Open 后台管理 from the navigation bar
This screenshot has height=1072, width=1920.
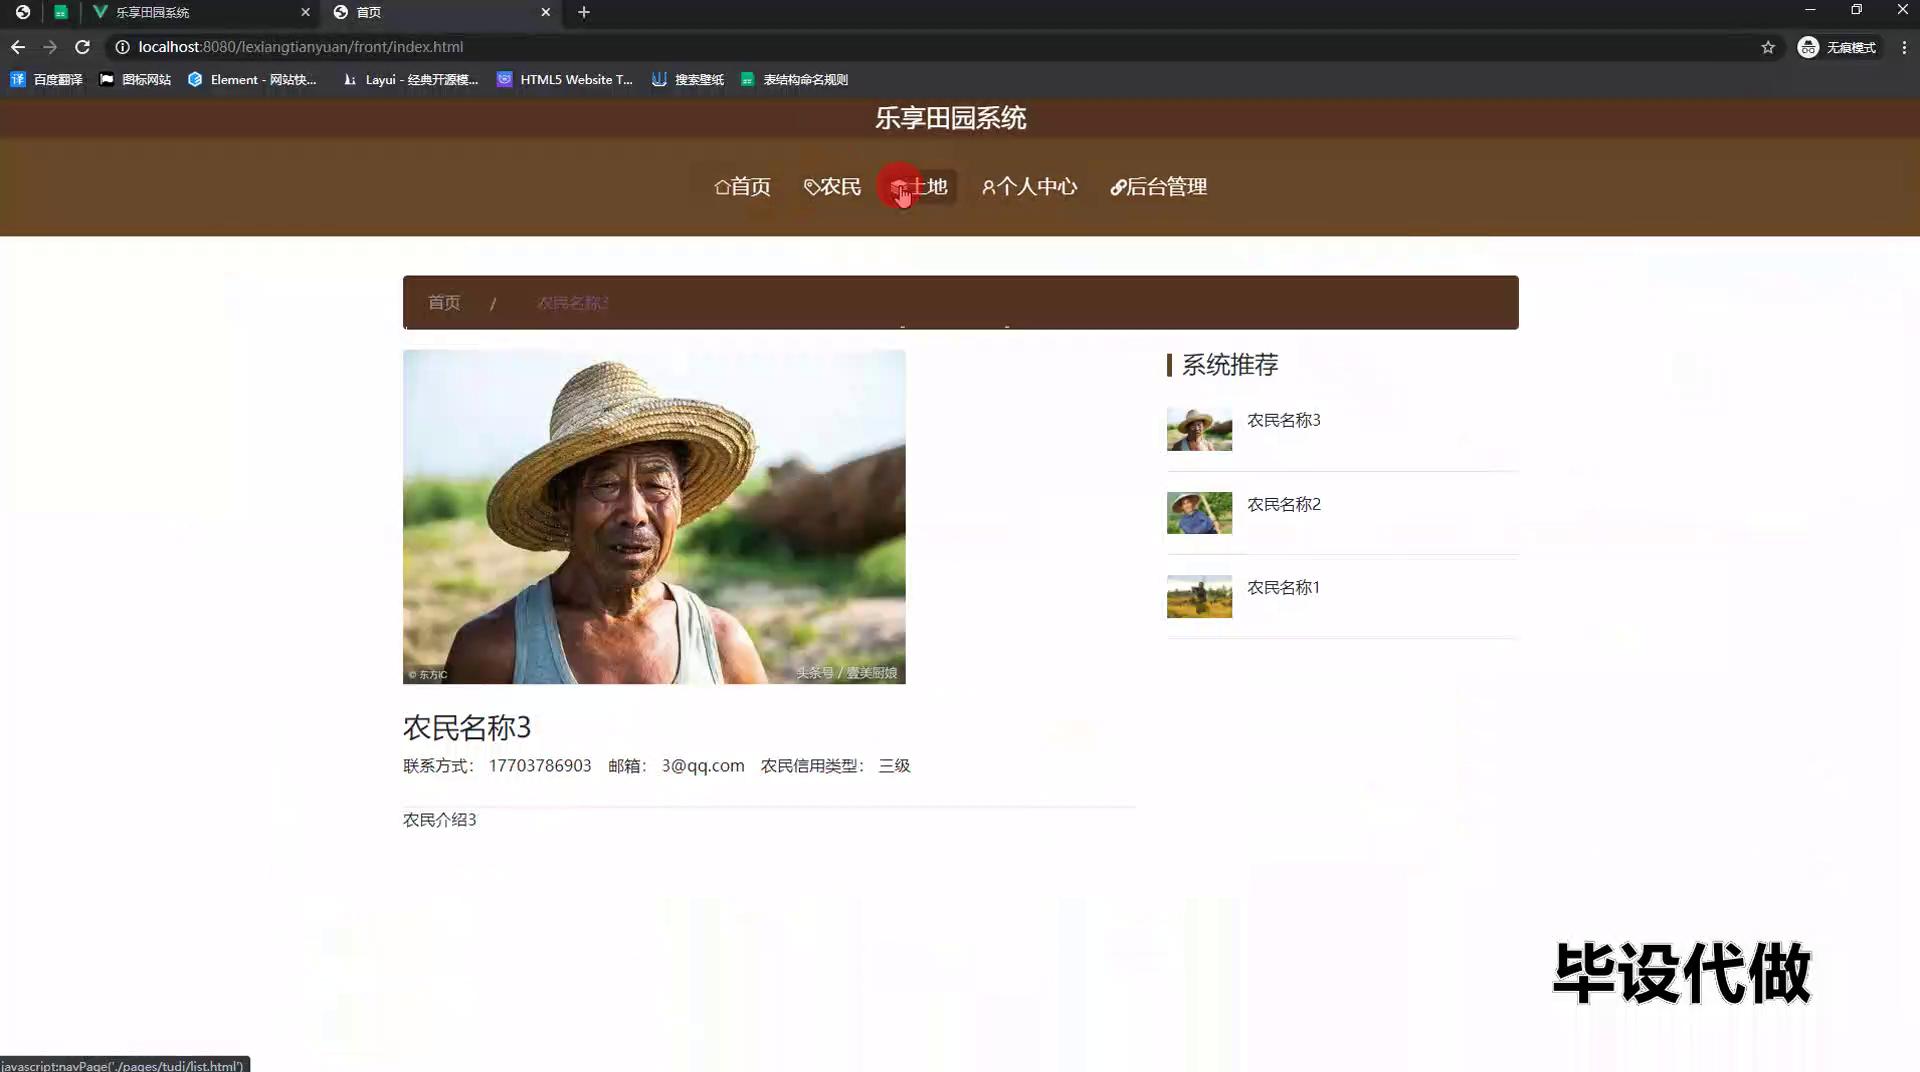click(x=1158, y=187)
